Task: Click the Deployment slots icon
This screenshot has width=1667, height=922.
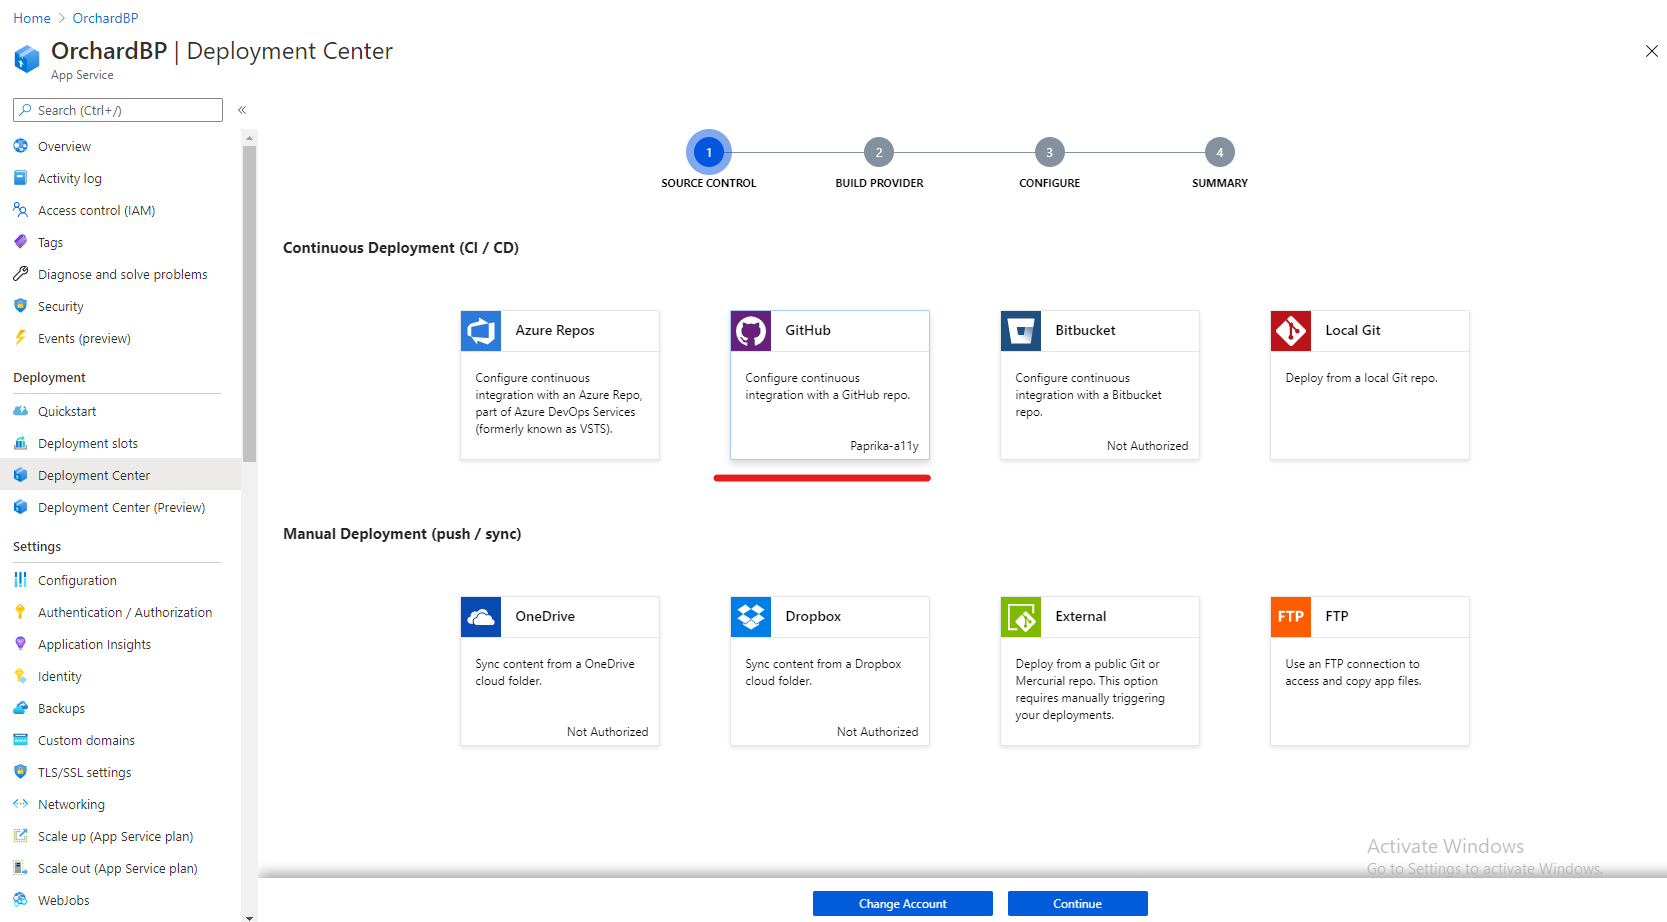Action: pyautogui.click(x=20, y=443)
